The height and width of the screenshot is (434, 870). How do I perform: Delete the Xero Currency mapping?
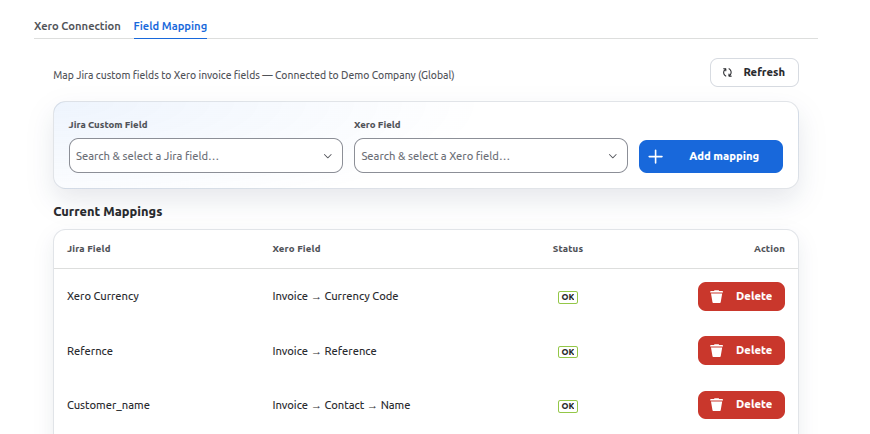tap(741, 296)
